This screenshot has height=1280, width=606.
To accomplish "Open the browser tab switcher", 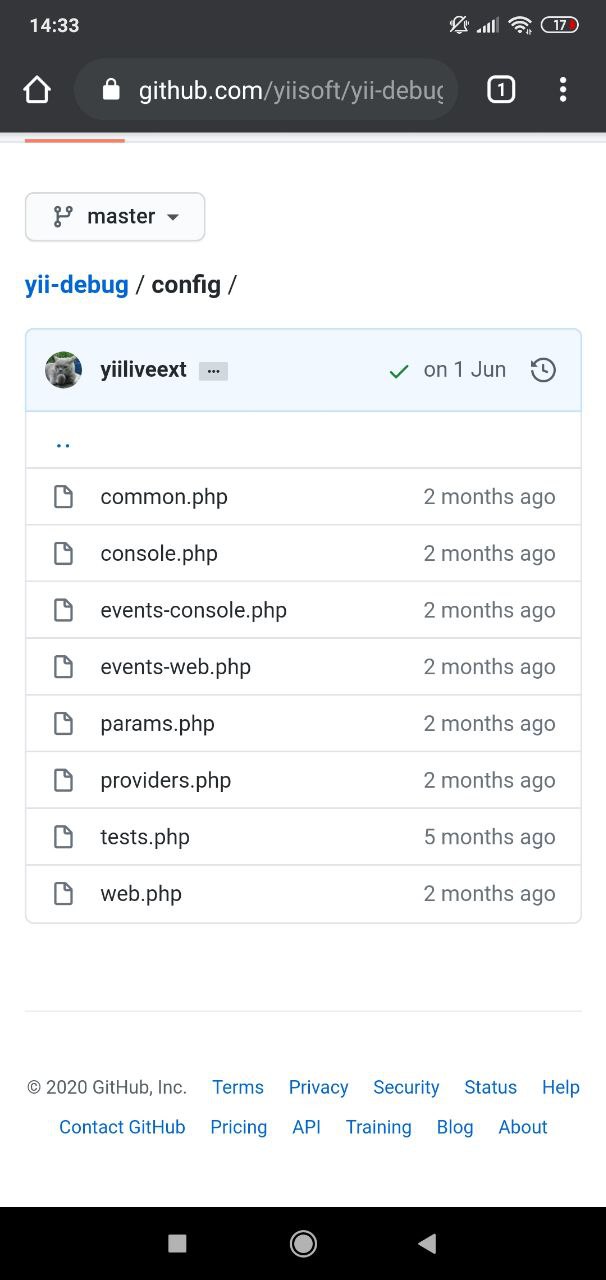I will tap(501, 91).
